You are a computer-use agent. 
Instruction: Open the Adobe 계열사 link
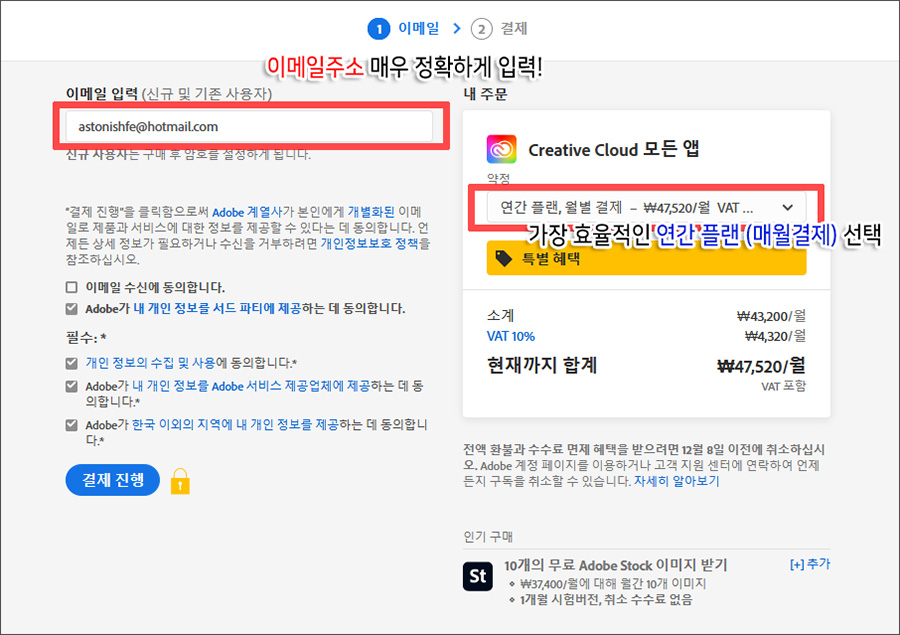(247, 212)
